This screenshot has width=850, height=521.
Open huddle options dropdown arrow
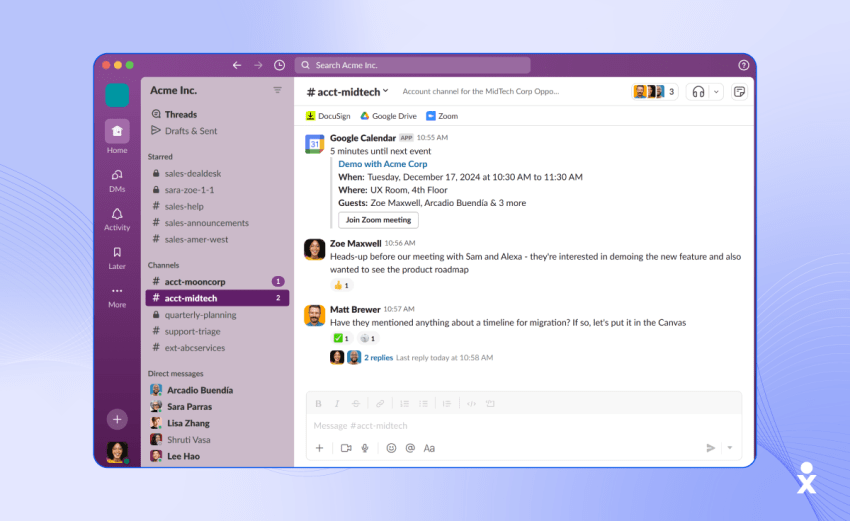pos(716,92)
